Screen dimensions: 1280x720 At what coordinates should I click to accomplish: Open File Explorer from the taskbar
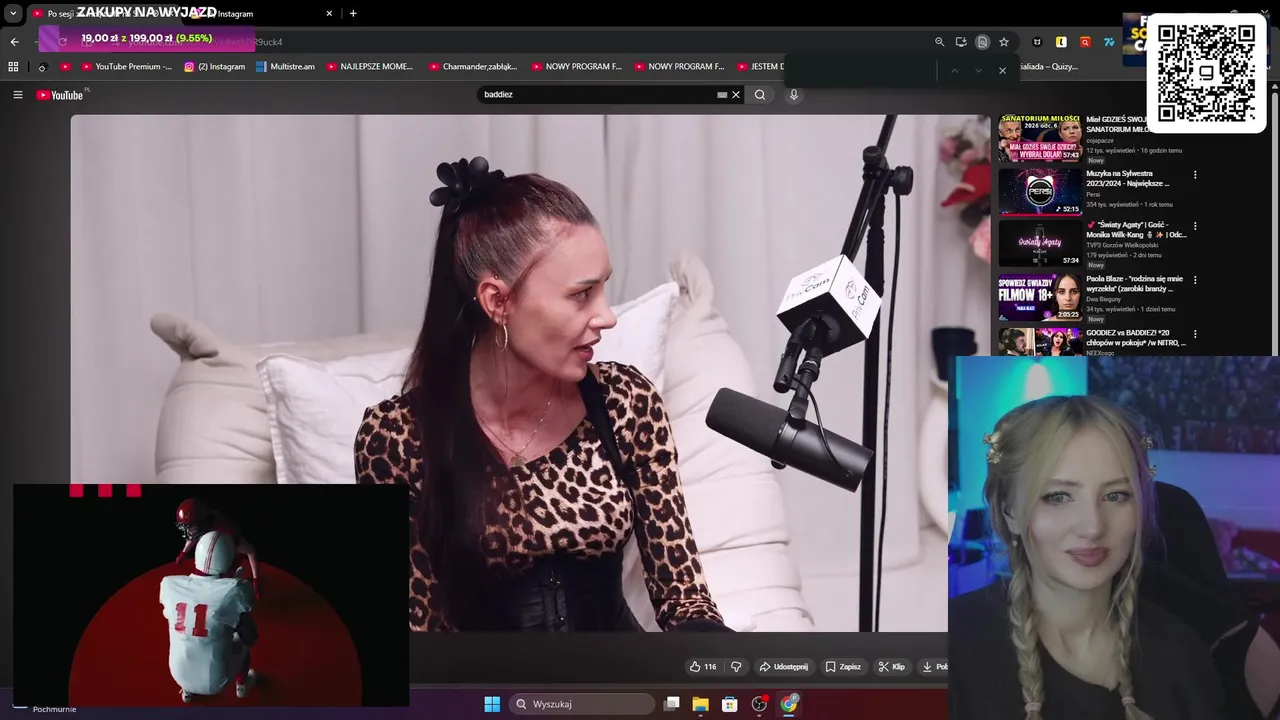point(701,704)
